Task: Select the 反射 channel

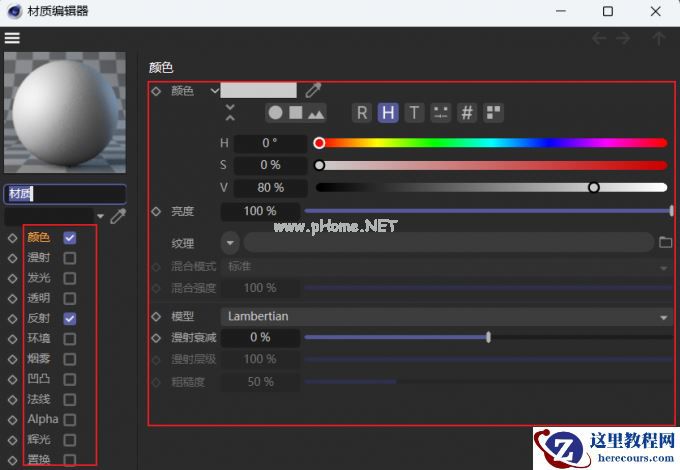Action: click(x=39, y=318)
